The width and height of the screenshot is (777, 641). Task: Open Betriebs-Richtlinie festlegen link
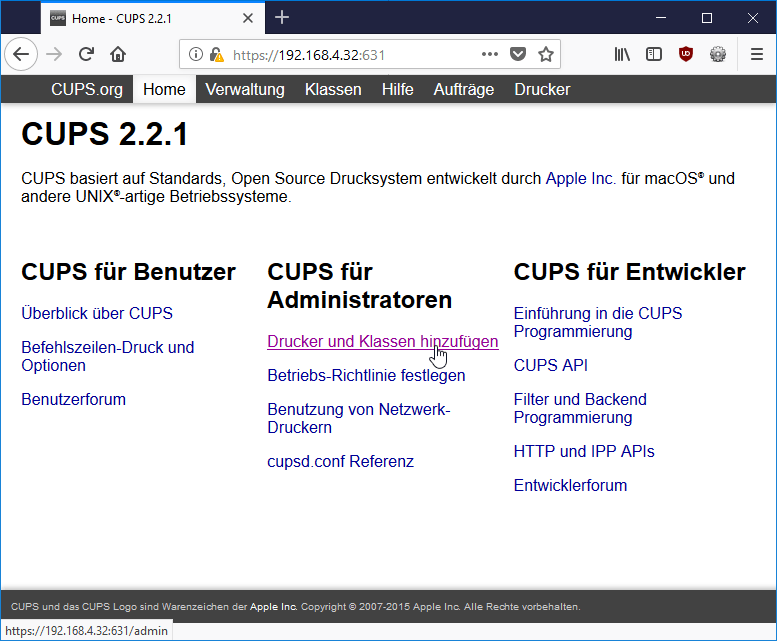(366, 375)
